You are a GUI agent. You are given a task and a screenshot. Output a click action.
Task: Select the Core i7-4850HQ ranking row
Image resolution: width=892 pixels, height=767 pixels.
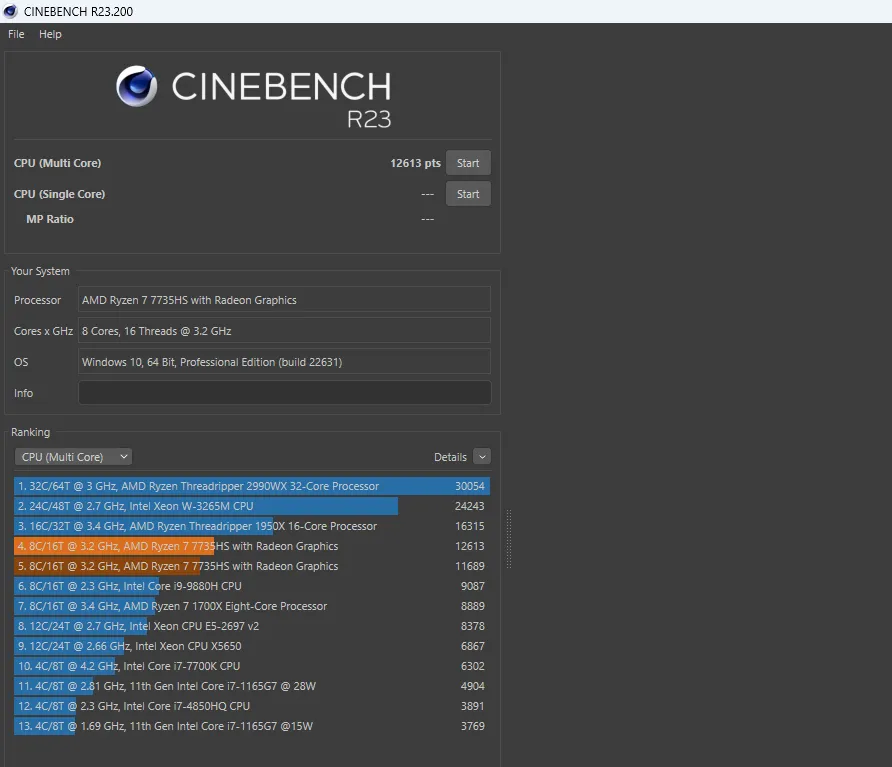[x=251, y=706]
